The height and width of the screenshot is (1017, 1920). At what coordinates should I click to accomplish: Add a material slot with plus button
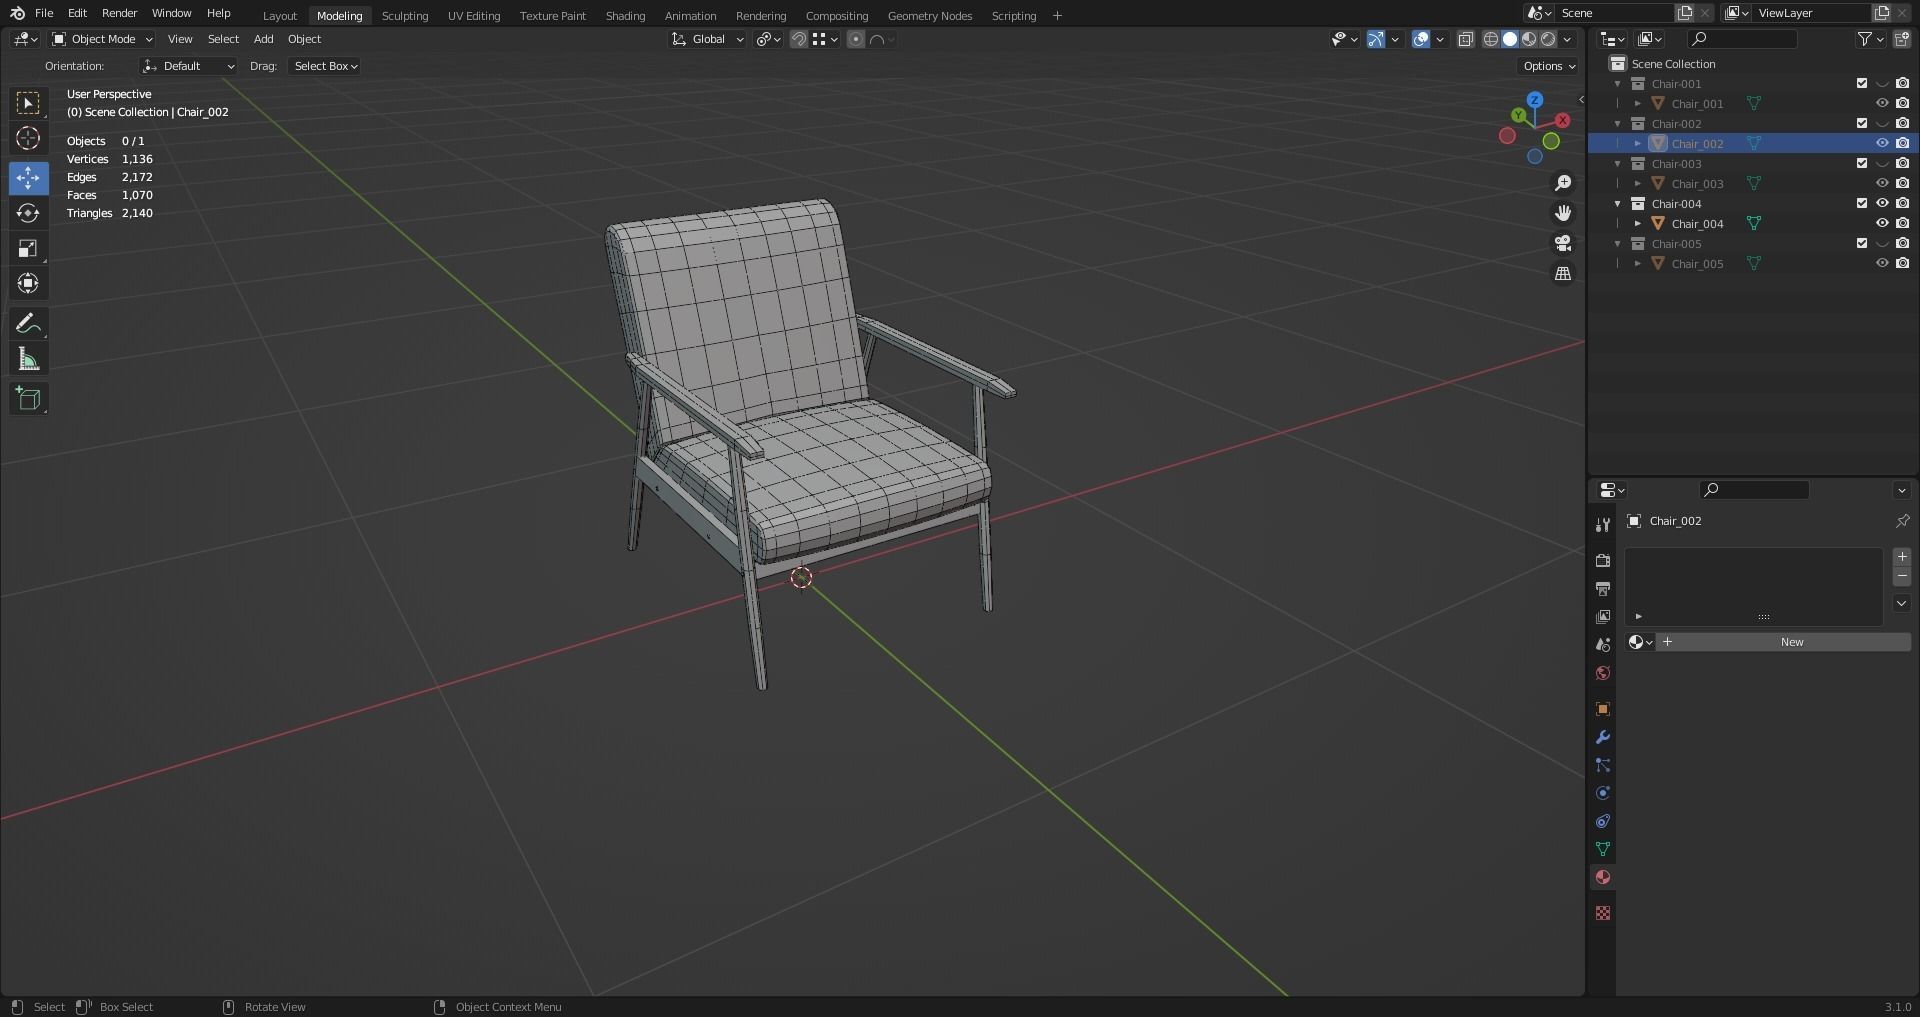point(1902,557)
